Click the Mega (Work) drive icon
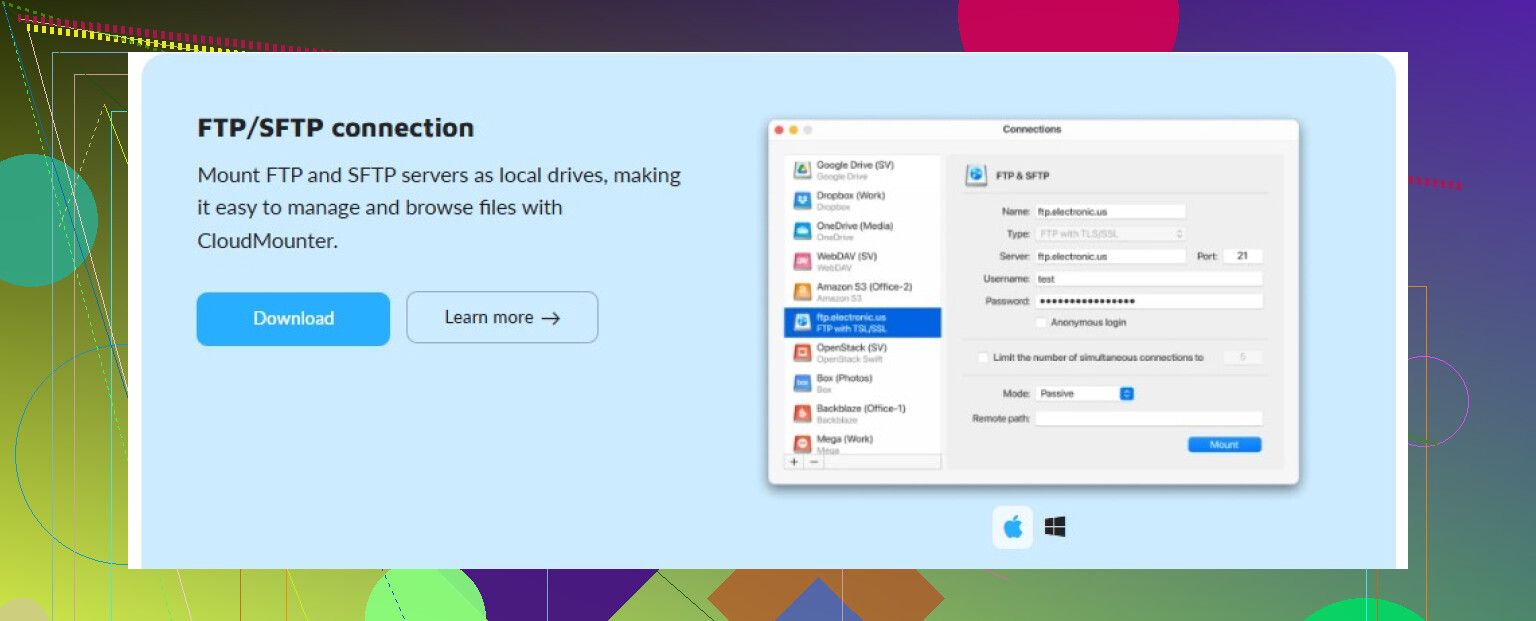Image resolution: width=1536 pixels, height=621 pixels. tap(801, 443)
